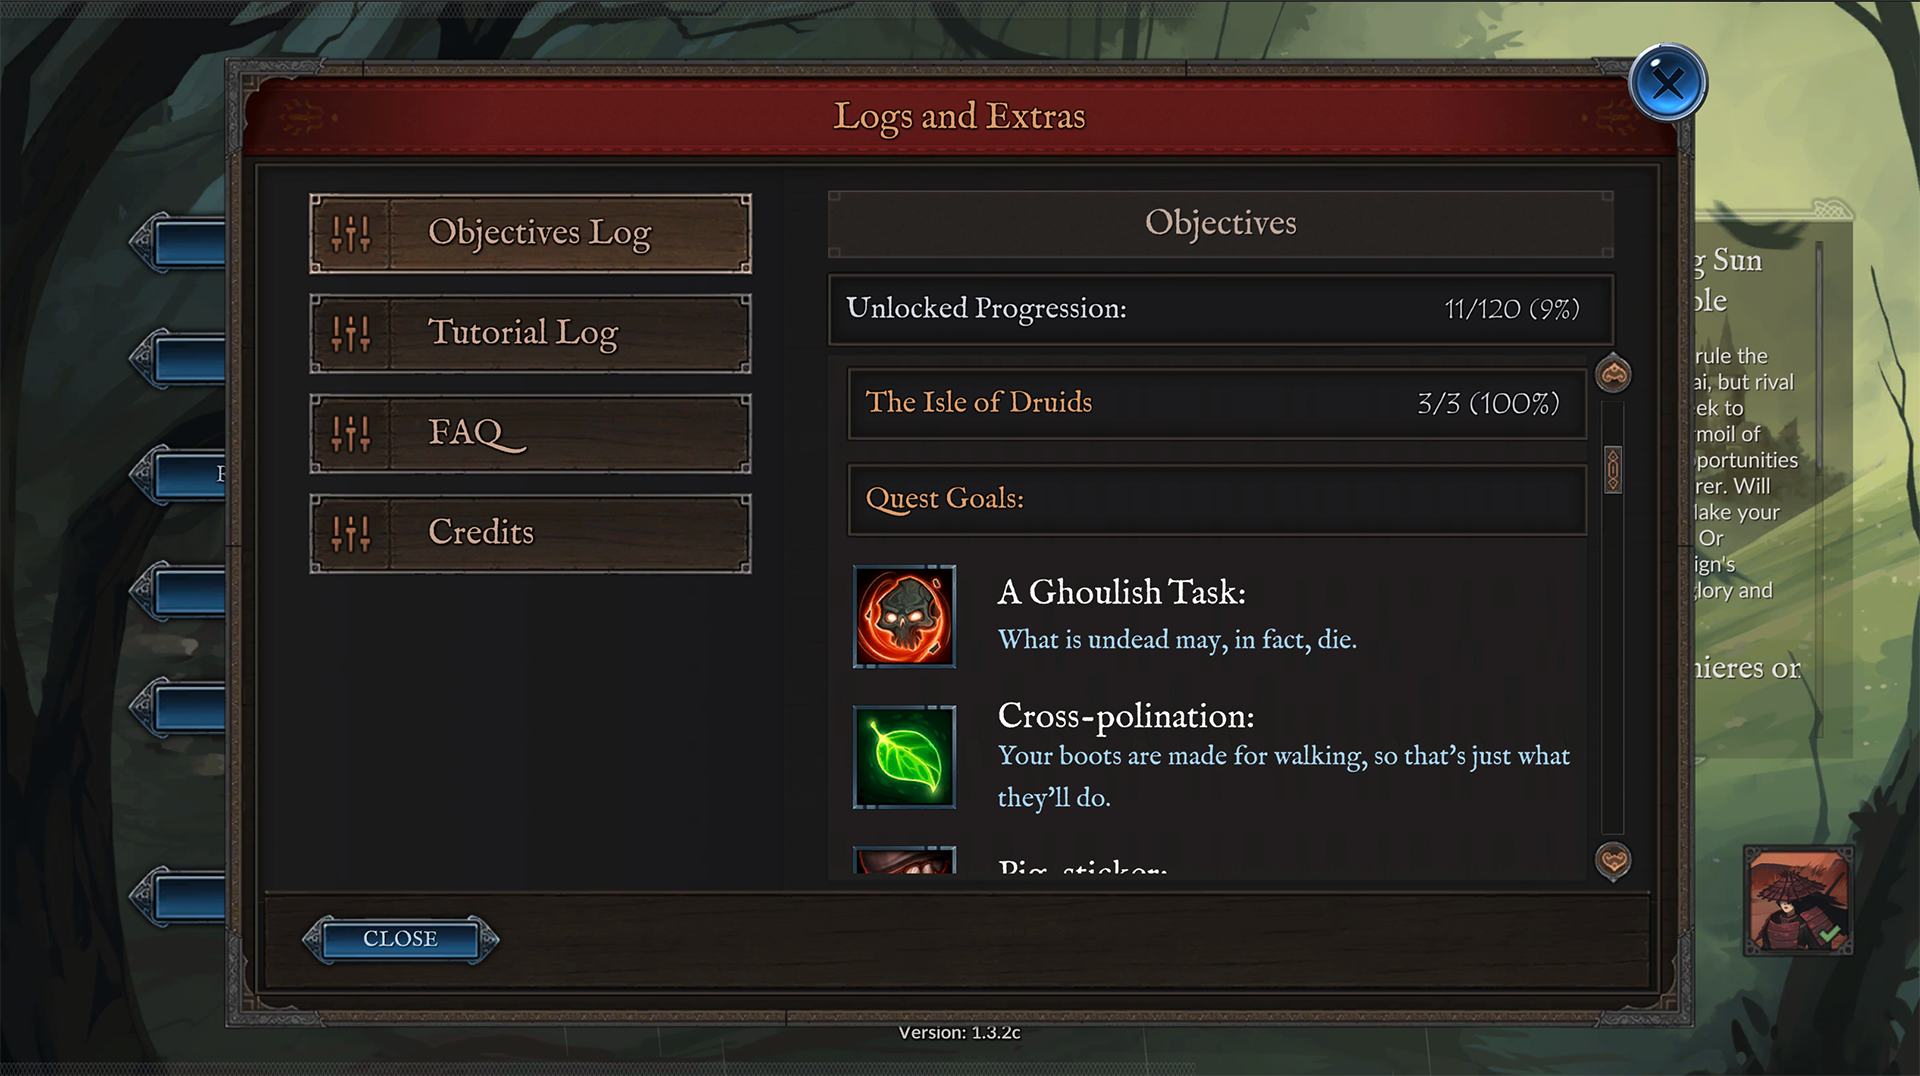The height and width of the screenshot is (1076, 1920).
Task: Click the skull icon for A Ghoulish Task
Action: point(904,616)
